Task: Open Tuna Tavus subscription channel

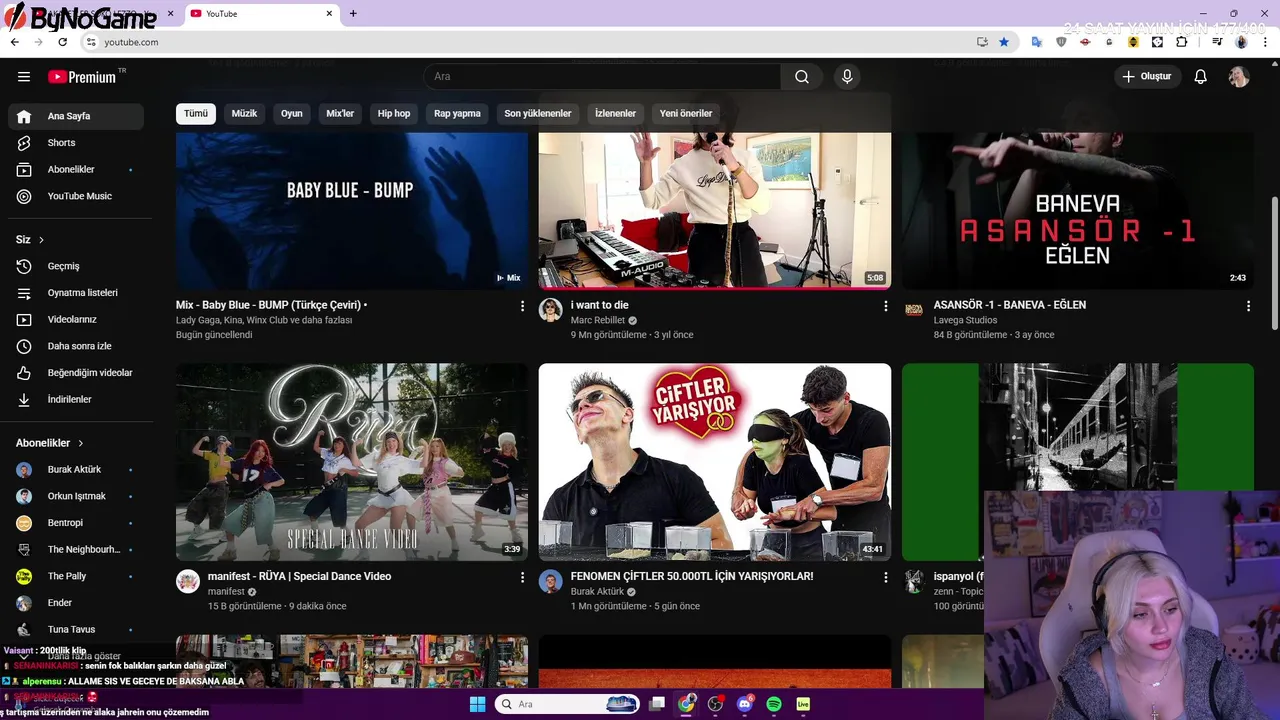Action: tap(76, 630)
